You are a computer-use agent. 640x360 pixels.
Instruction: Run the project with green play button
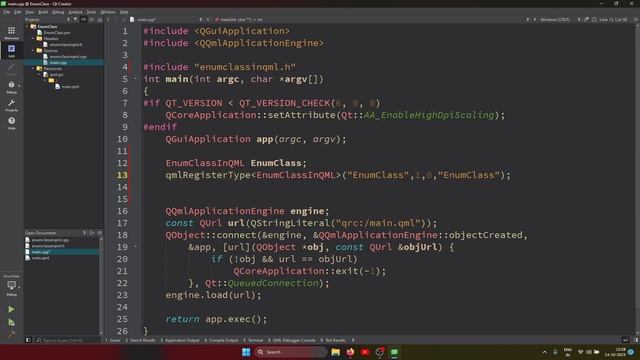[11, 309]
